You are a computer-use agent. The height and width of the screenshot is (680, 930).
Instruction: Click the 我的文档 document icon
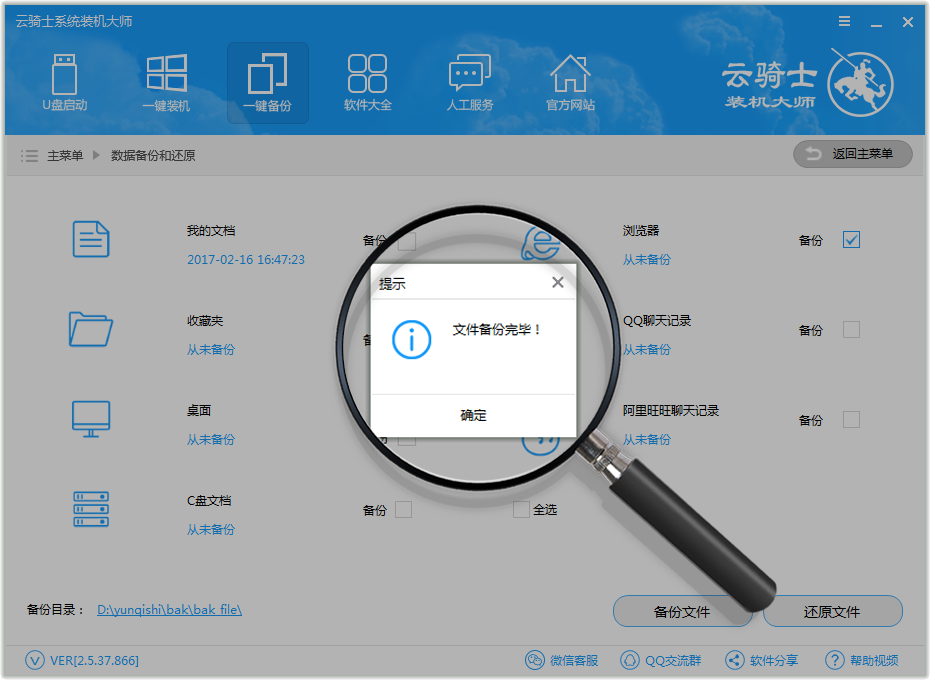pos(91,239)
